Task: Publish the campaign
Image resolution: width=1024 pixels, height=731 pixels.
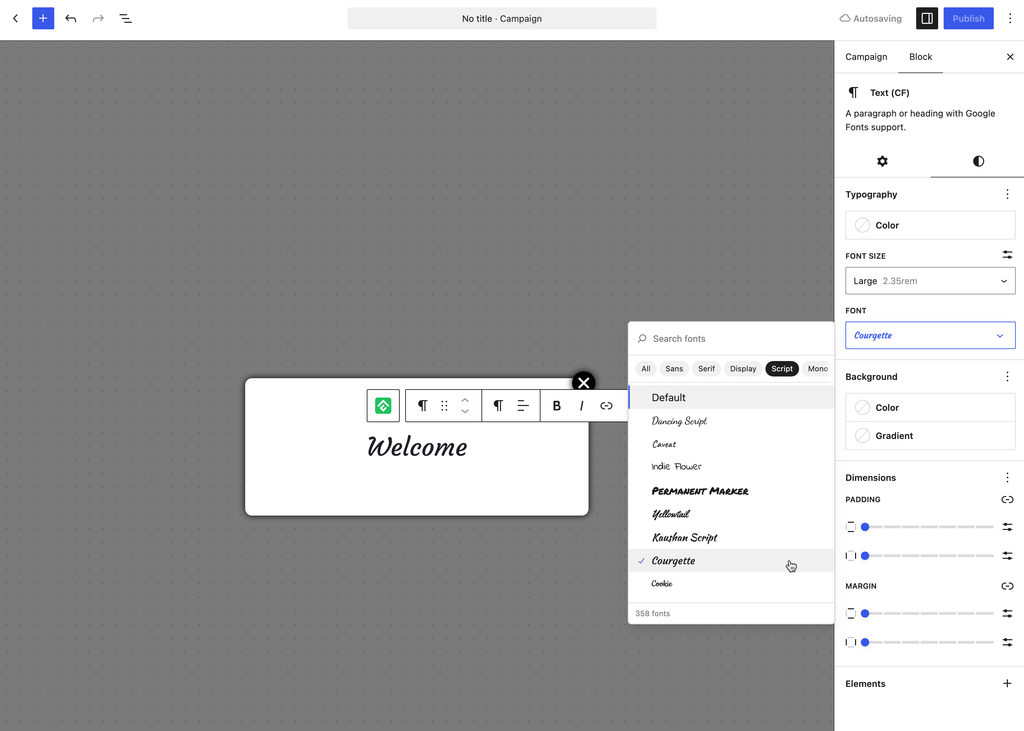Action: pos(968,18)
